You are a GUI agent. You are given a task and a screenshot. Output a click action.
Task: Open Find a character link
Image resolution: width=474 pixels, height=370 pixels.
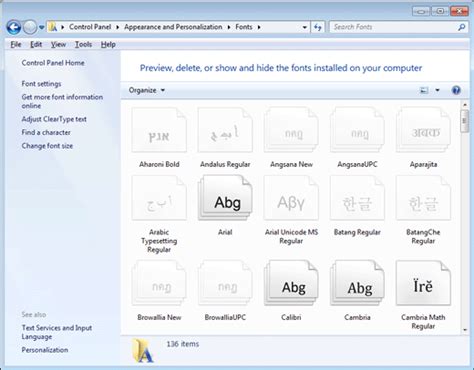coord(46,132)
